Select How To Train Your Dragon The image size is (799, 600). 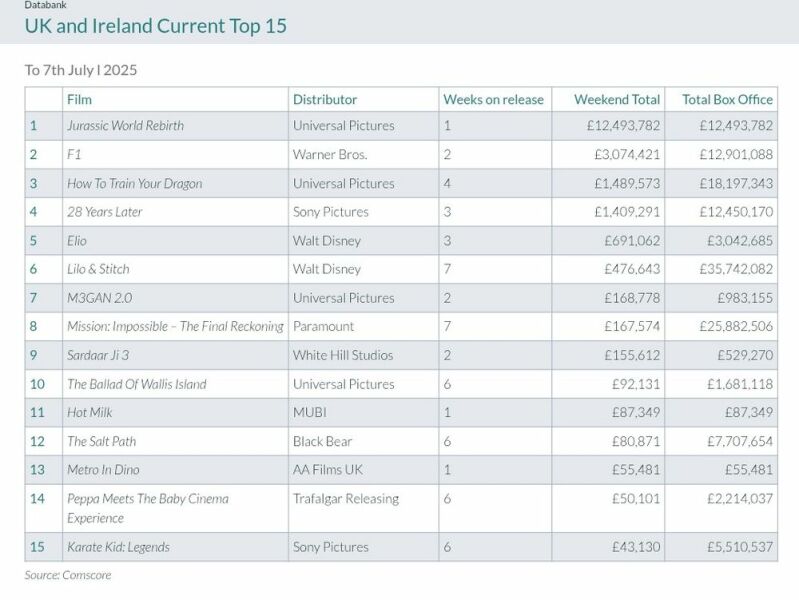coord(134,184)
